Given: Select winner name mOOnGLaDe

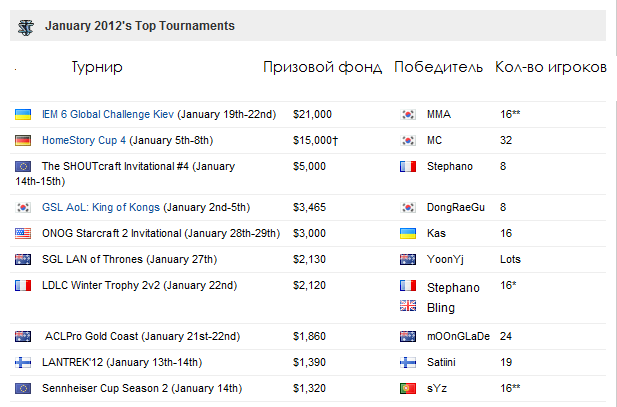Looking at the screenshot, I should pyautogui.click(x=458, y=337).
